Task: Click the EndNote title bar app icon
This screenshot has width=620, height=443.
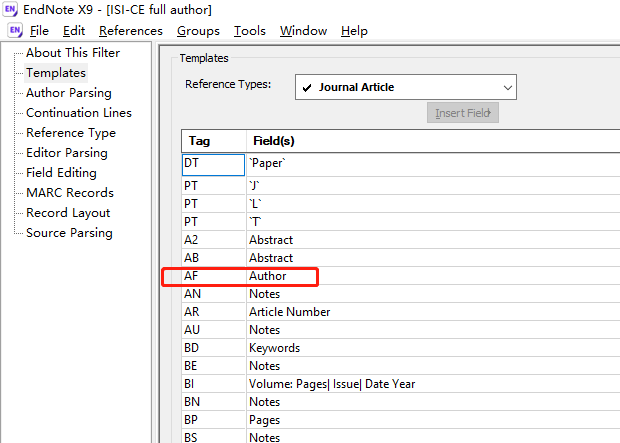Action: (x=10, y=9)
